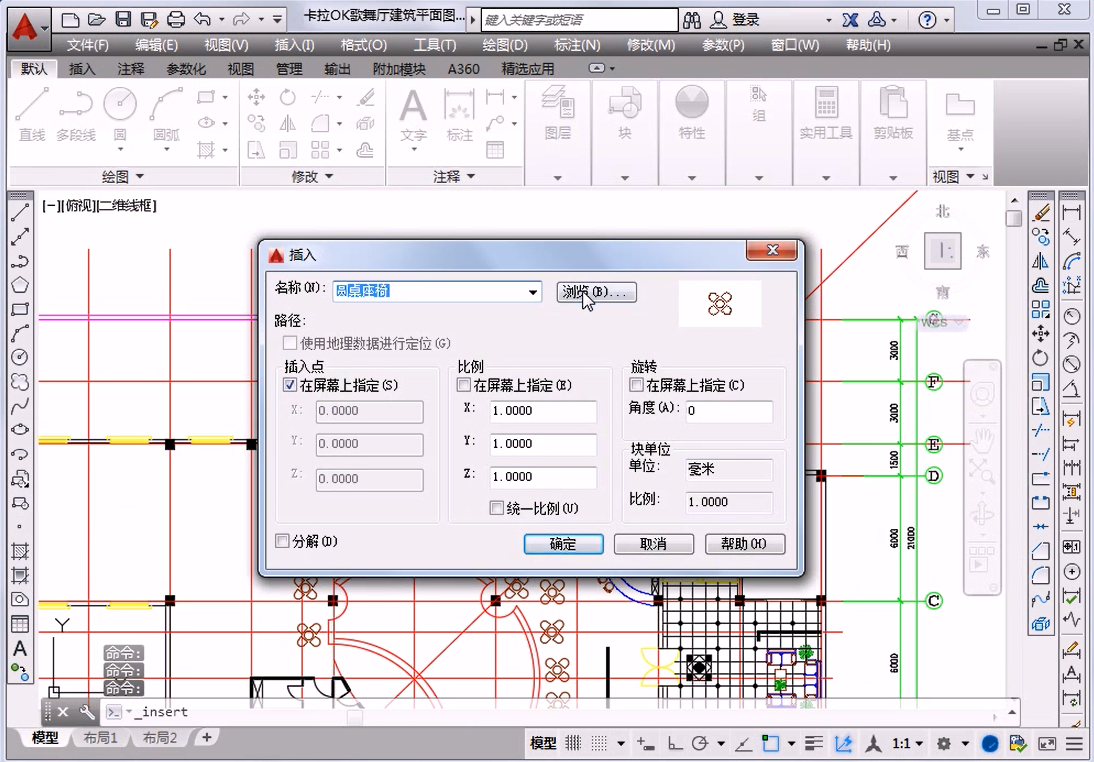Click 取消 to cancel the insert dialog

[653, 544]
